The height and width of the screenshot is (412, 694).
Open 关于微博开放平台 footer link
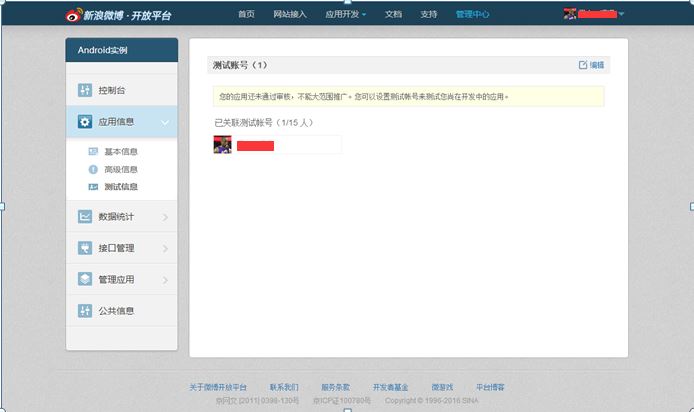pos(218,387)
